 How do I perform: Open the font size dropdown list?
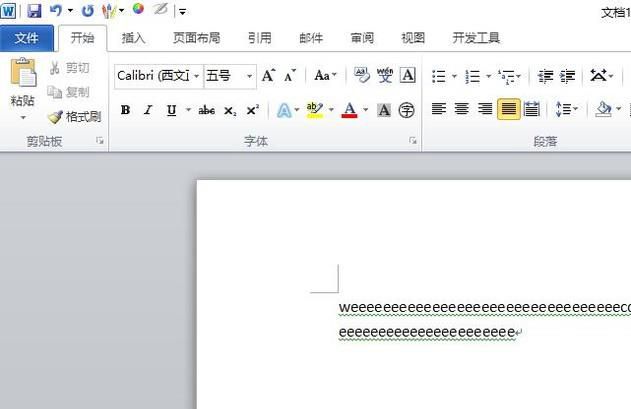(250, 76)
